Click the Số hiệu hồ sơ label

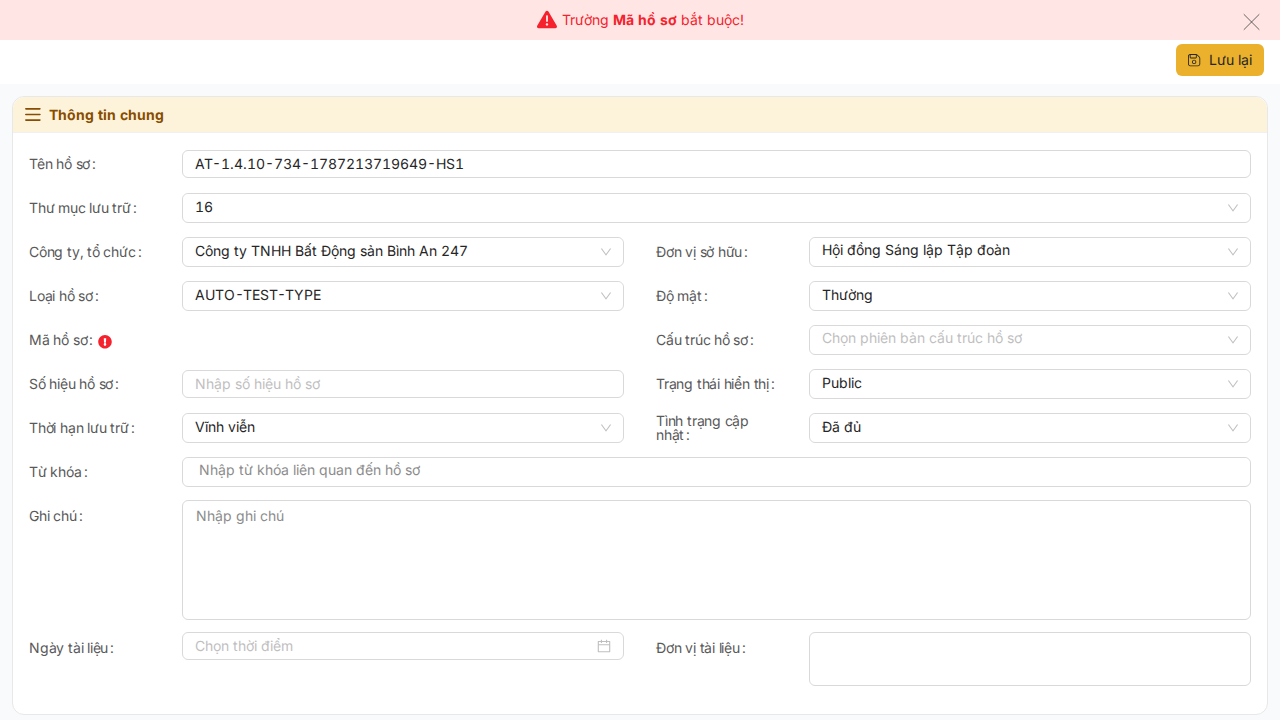(x=74, y=384)
